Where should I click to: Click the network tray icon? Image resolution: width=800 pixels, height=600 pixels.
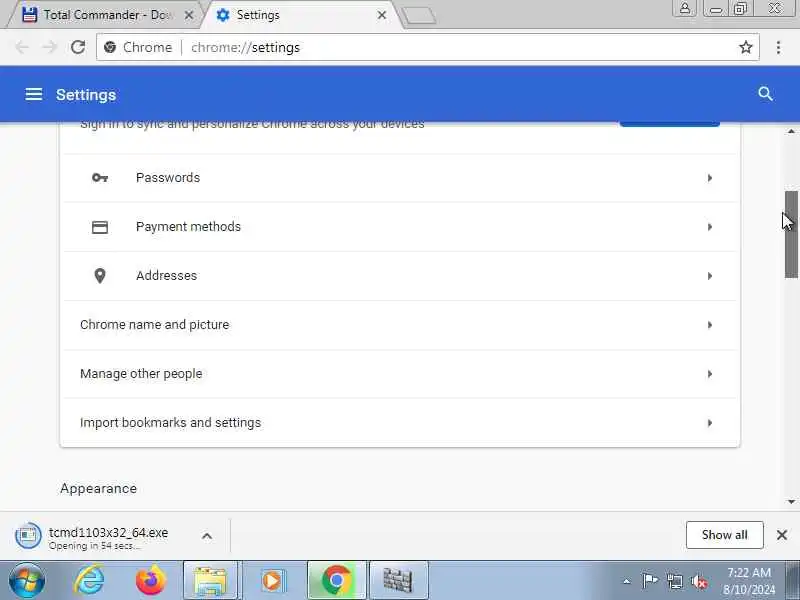[674, 581]
